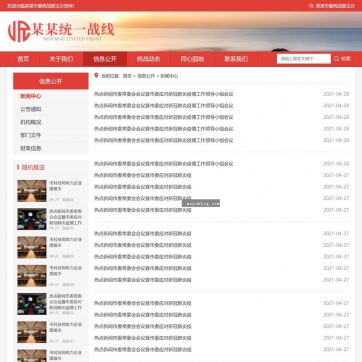This screenshot has height=362, width=362.
Task: Select the 信息公开 navigation tab
Action: click(105, 59)
